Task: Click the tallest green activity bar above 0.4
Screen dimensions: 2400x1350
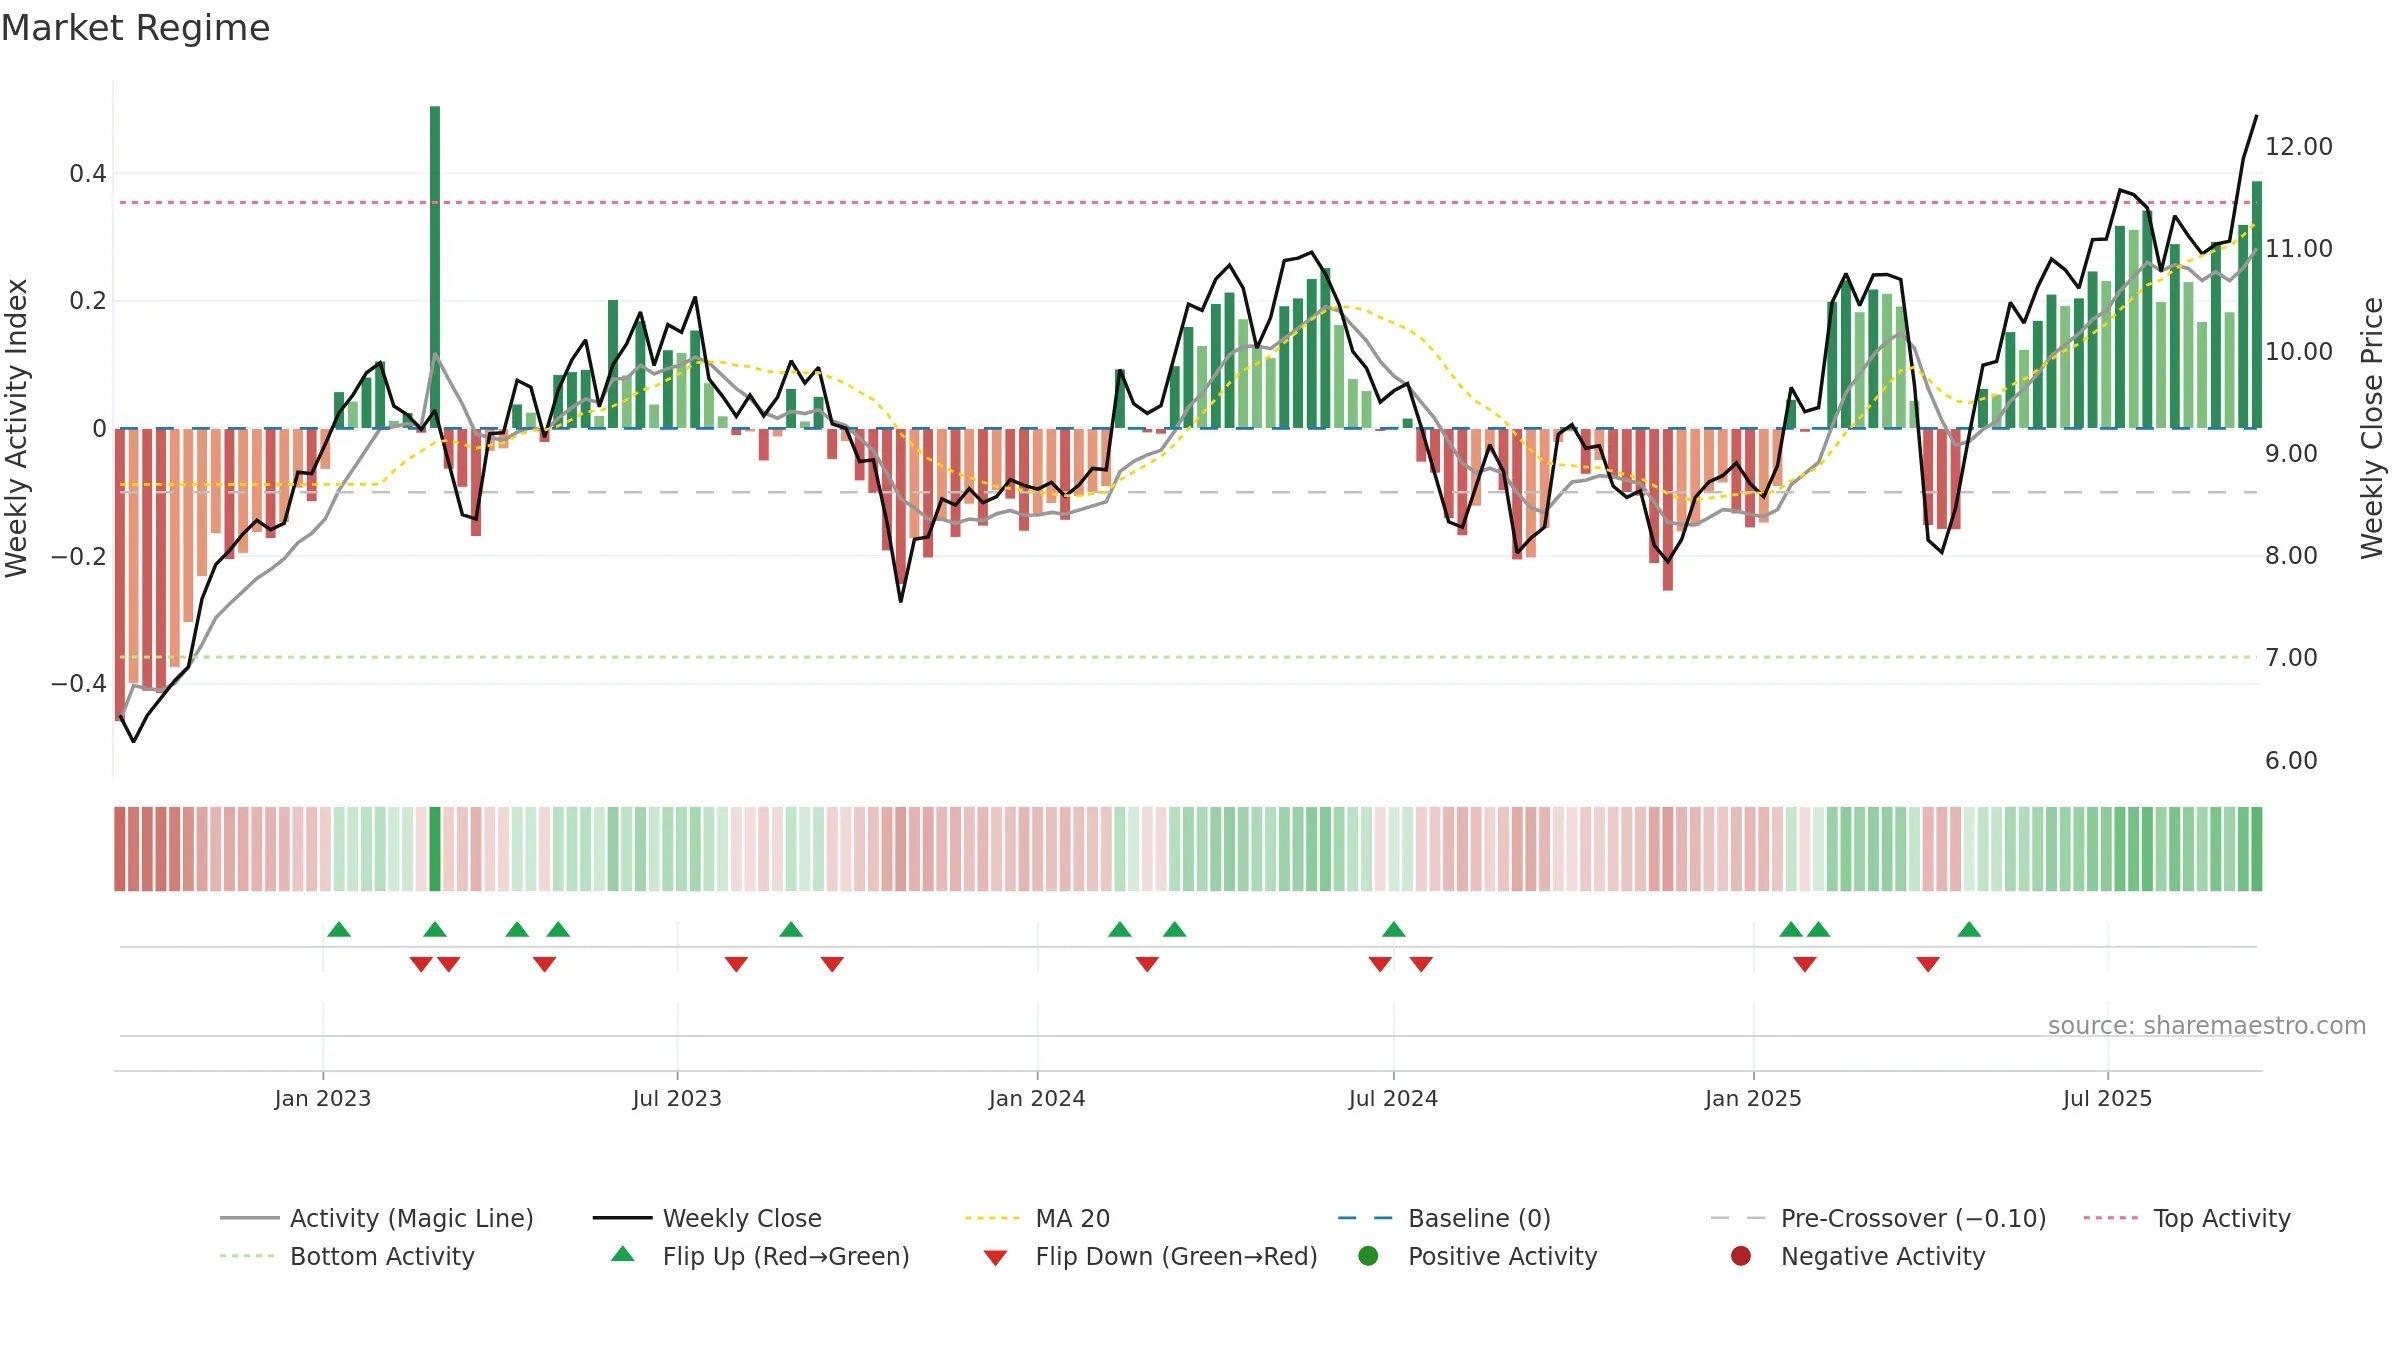Action: click(x=435, y=267)
